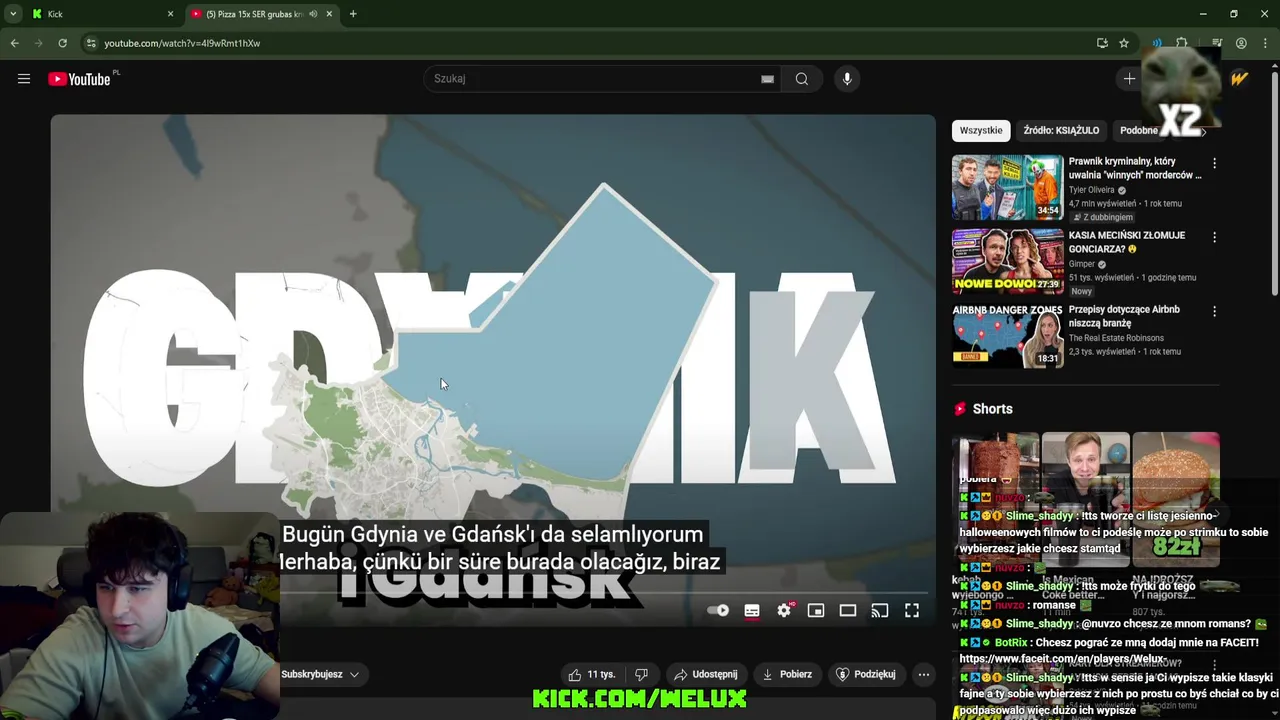Screen dimensions: 1280x720
Task: Open faceit link in chat
Action: (x=1062, y=659)
